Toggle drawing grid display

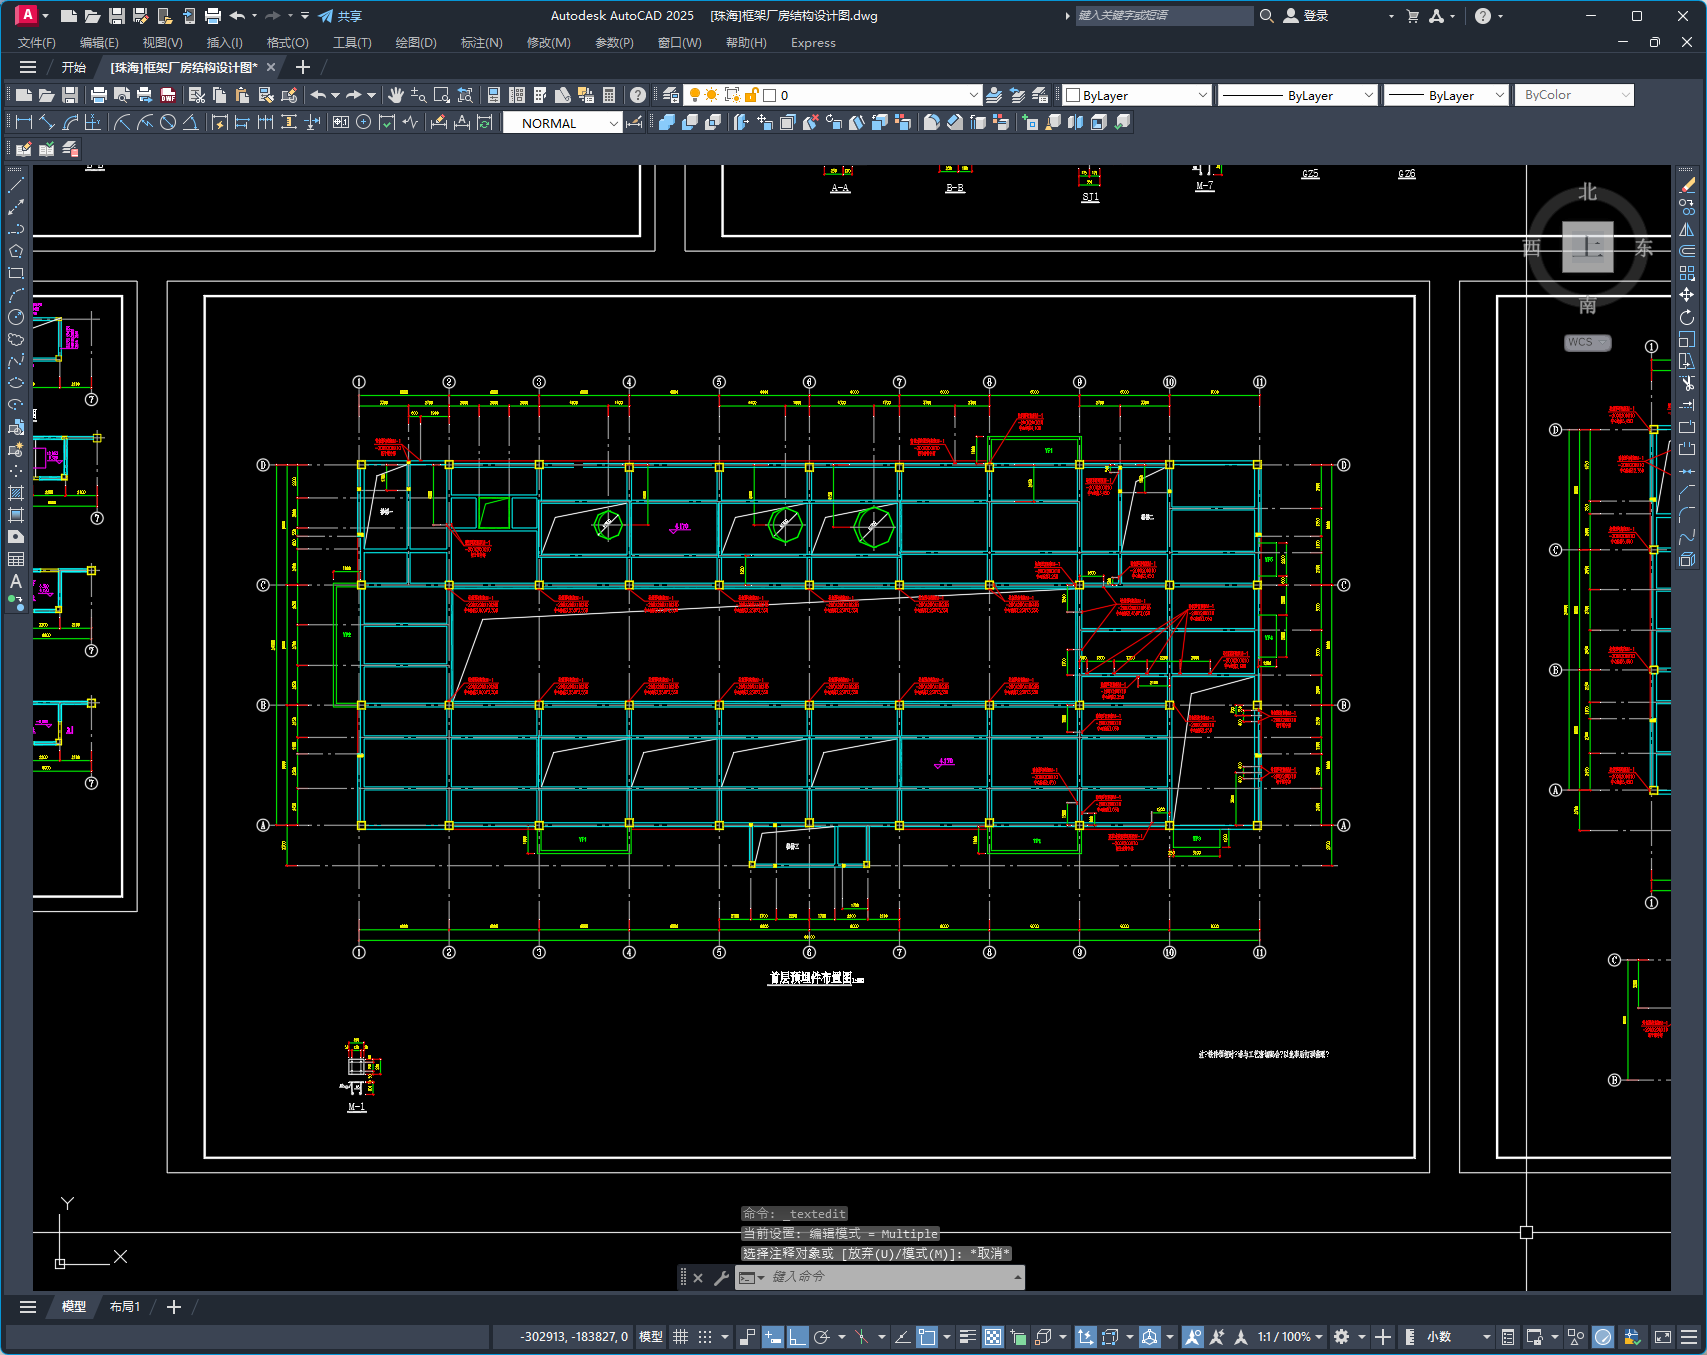click(x=681, y=1337)
